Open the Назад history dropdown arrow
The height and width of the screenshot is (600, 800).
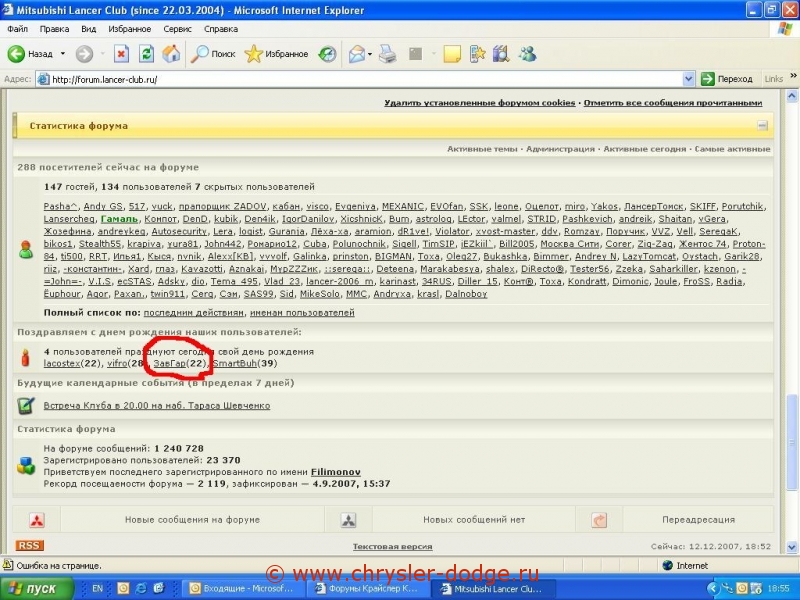coord(63,54)
